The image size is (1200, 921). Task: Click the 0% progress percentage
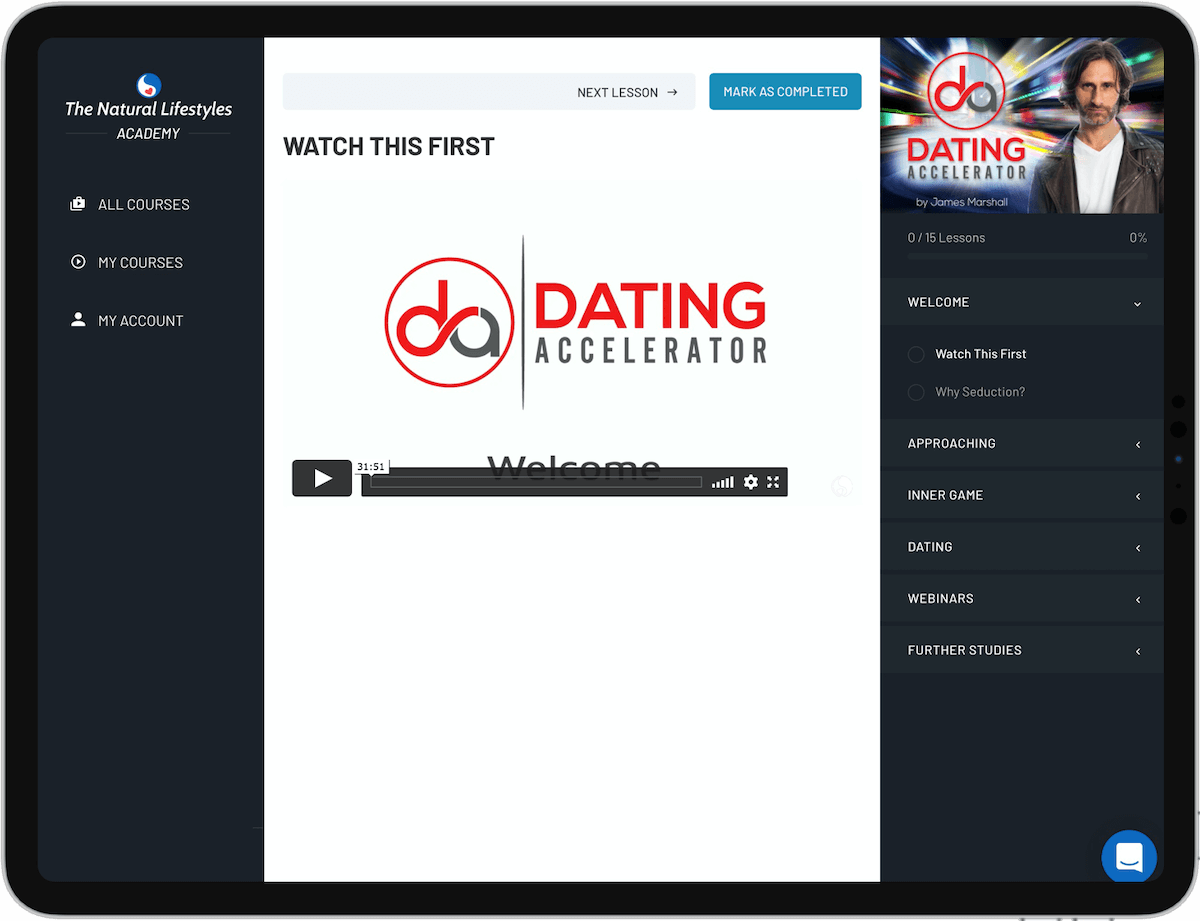tap(1138, 238)
